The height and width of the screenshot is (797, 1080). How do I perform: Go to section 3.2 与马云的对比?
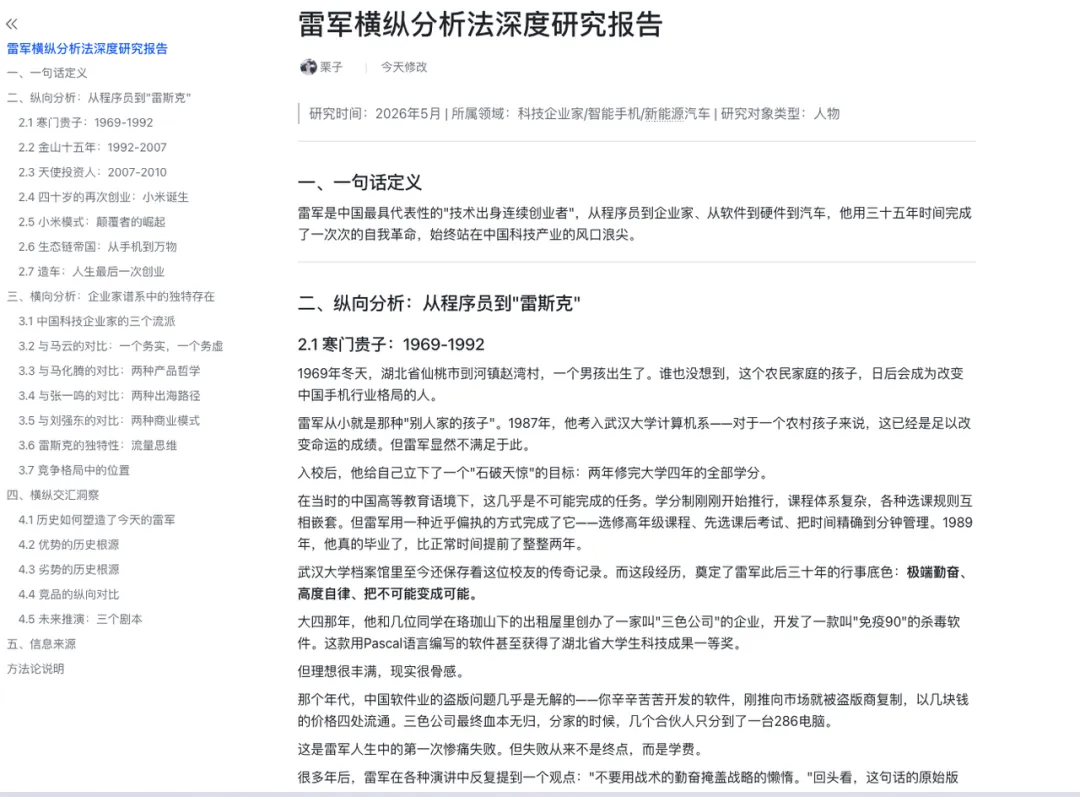121,346
